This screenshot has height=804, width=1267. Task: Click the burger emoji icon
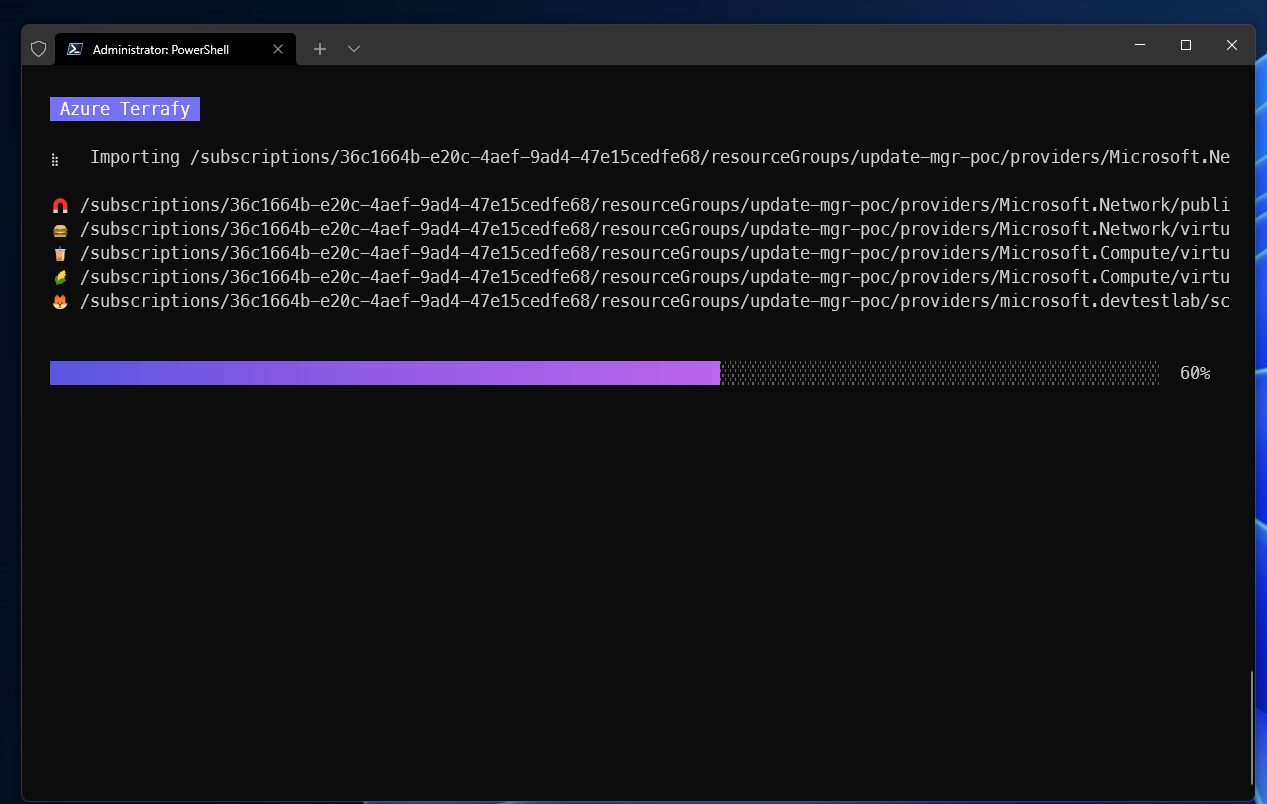tap(60, 230)
